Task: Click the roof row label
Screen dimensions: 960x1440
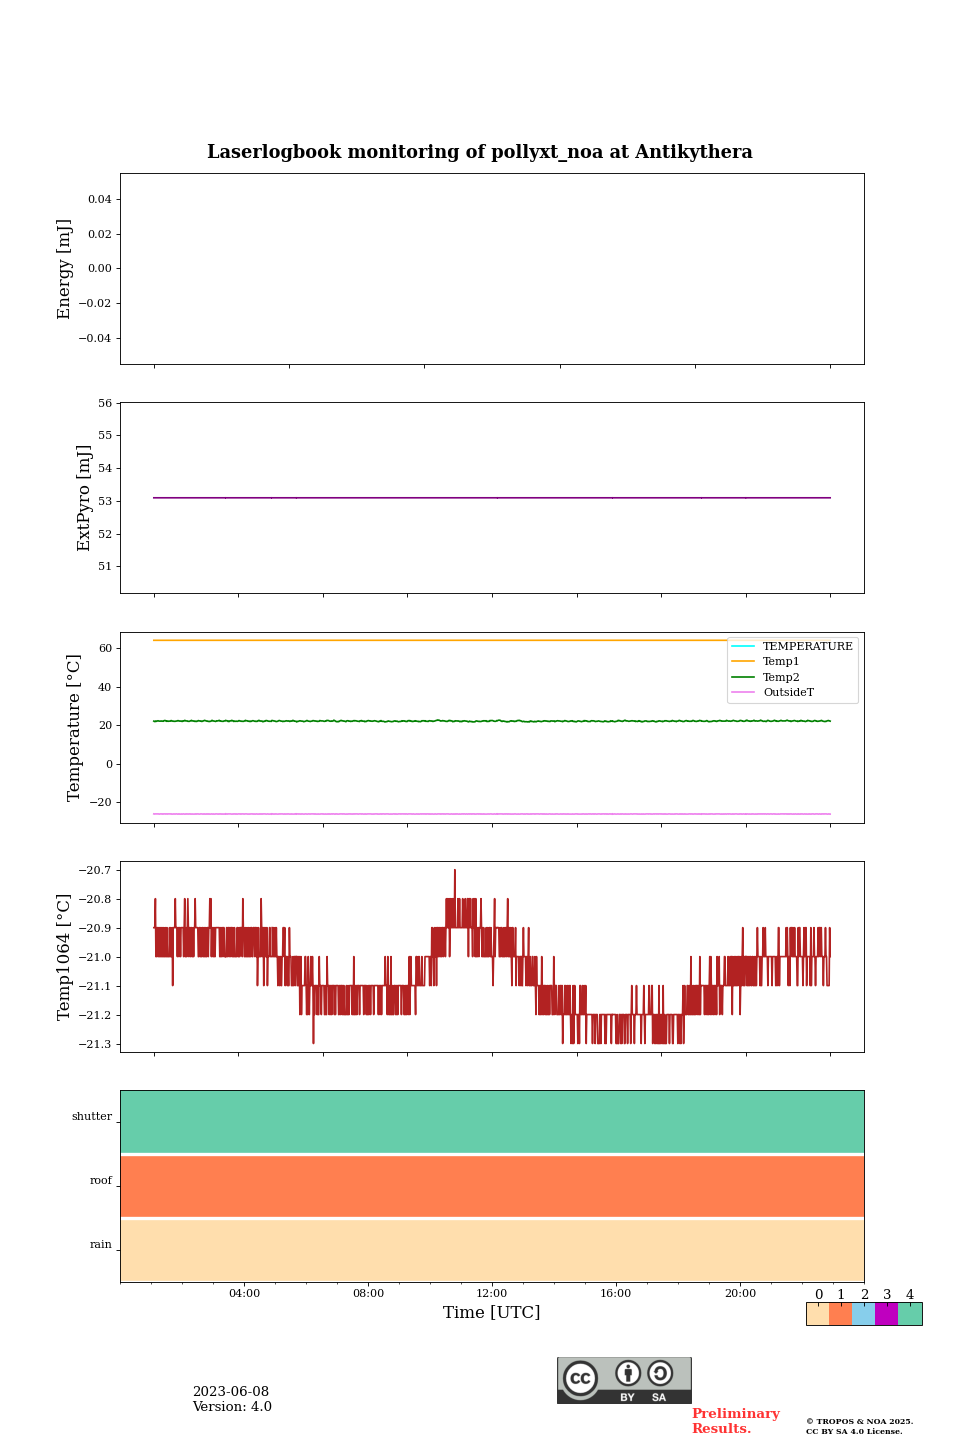Action: click(x=101, y=1181)
